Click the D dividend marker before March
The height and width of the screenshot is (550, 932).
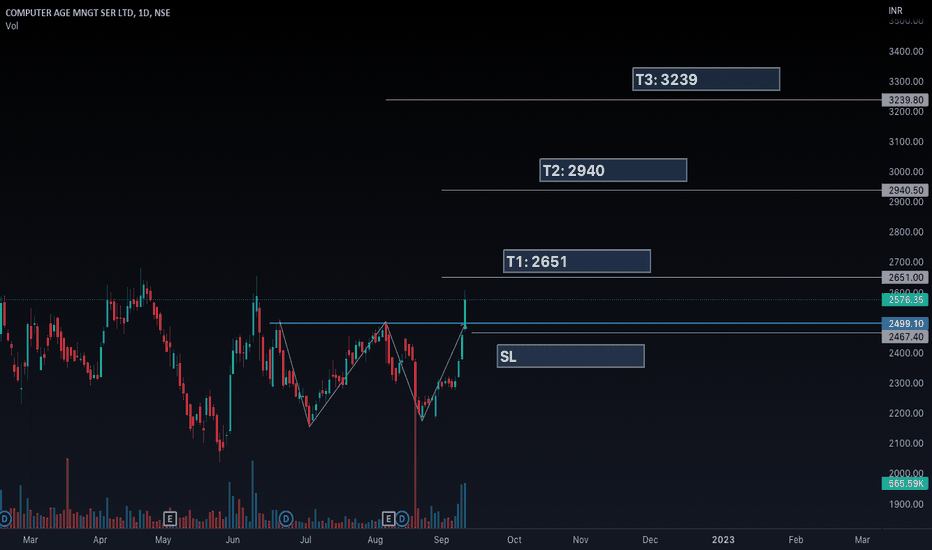[5, 519]
